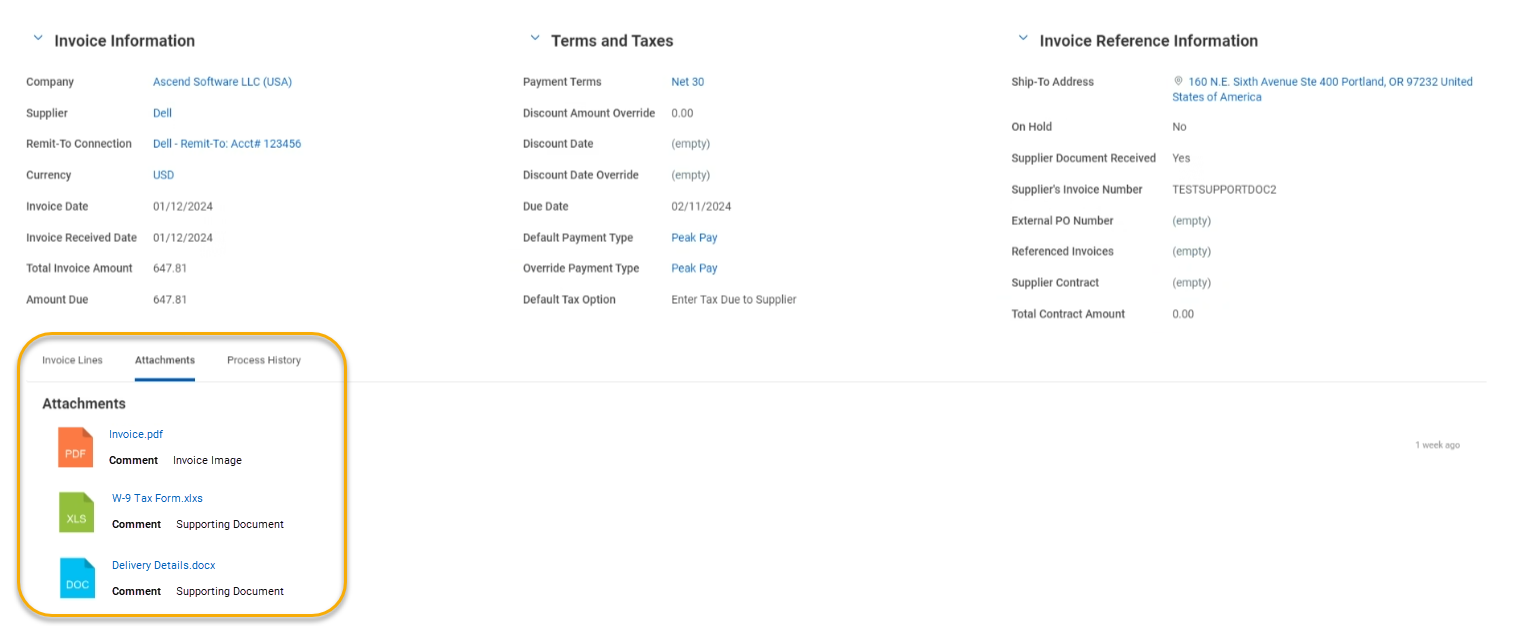Select 'Enter Tax Due to Supplier' text
1513x626 pixels.
point(734,299)
